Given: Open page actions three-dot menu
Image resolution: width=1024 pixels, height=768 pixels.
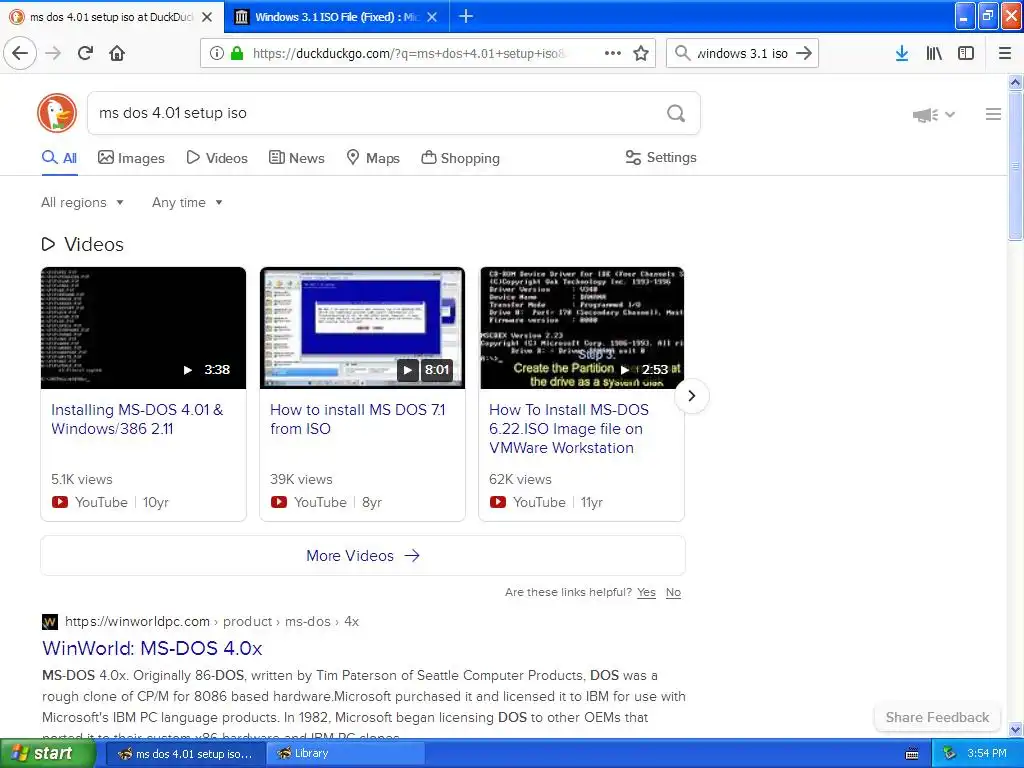Looking at the screenshot, I should point(613,53).
